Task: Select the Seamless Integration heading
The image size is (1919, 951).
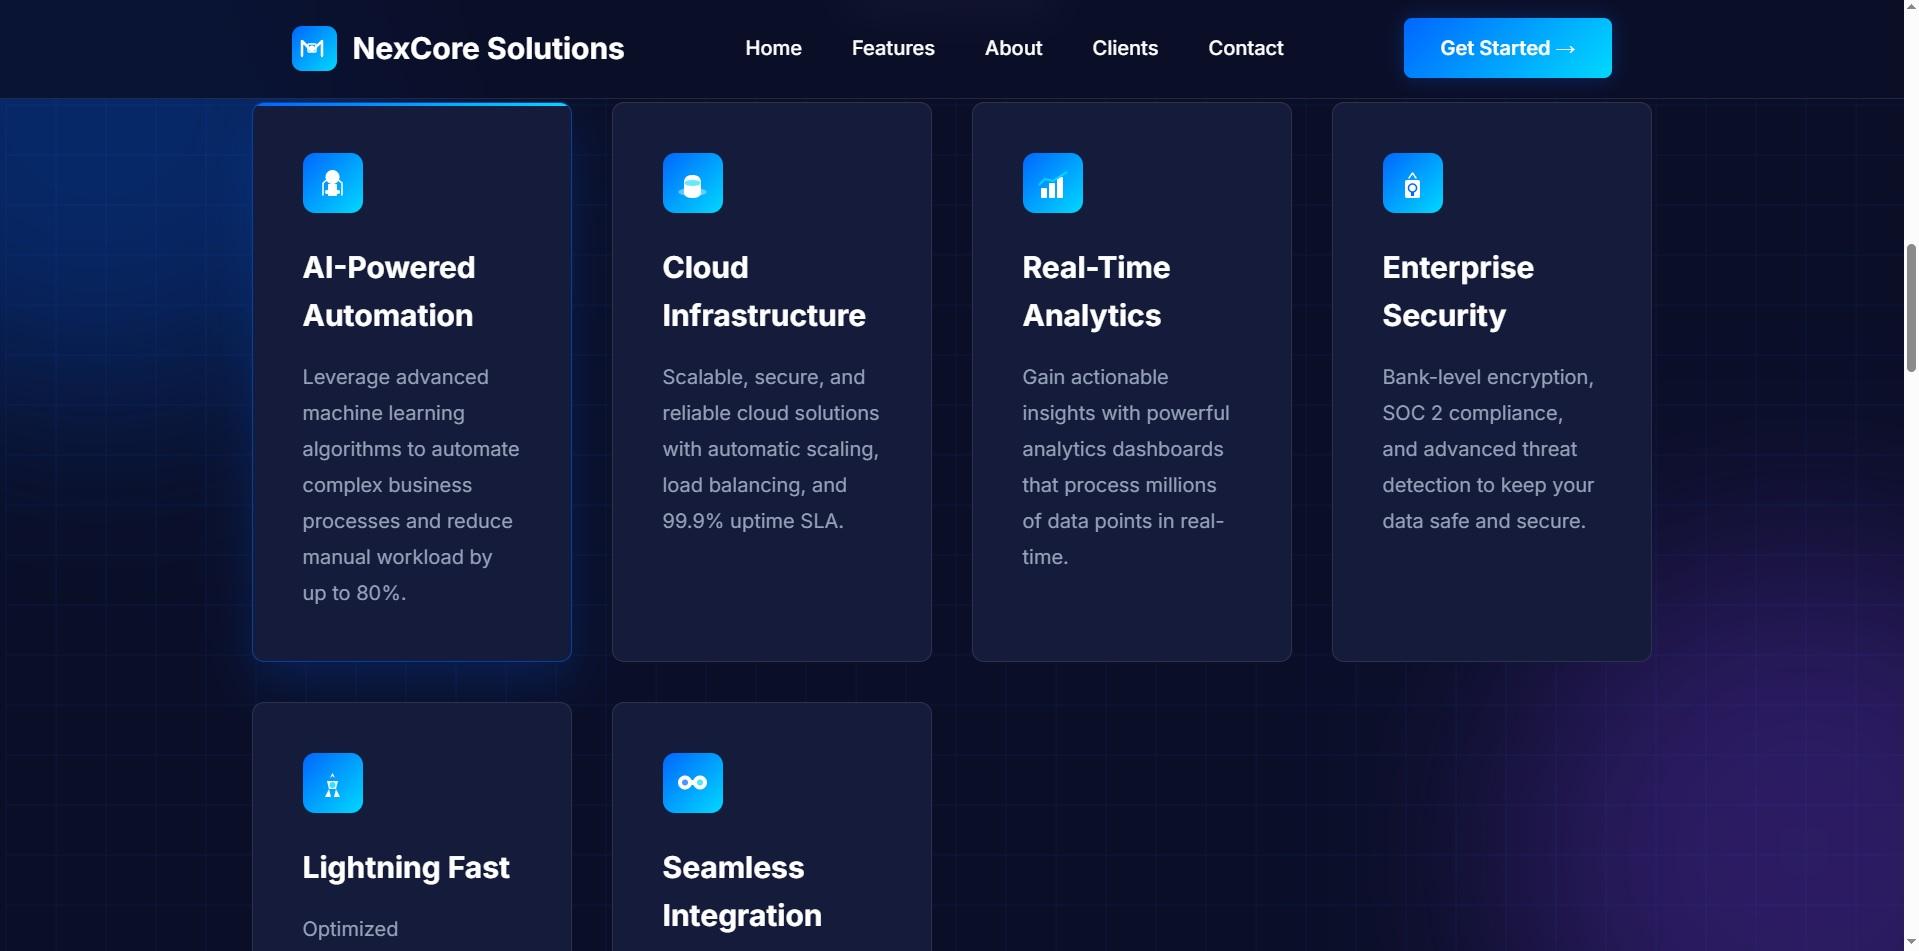Action: tap(742, 891)
